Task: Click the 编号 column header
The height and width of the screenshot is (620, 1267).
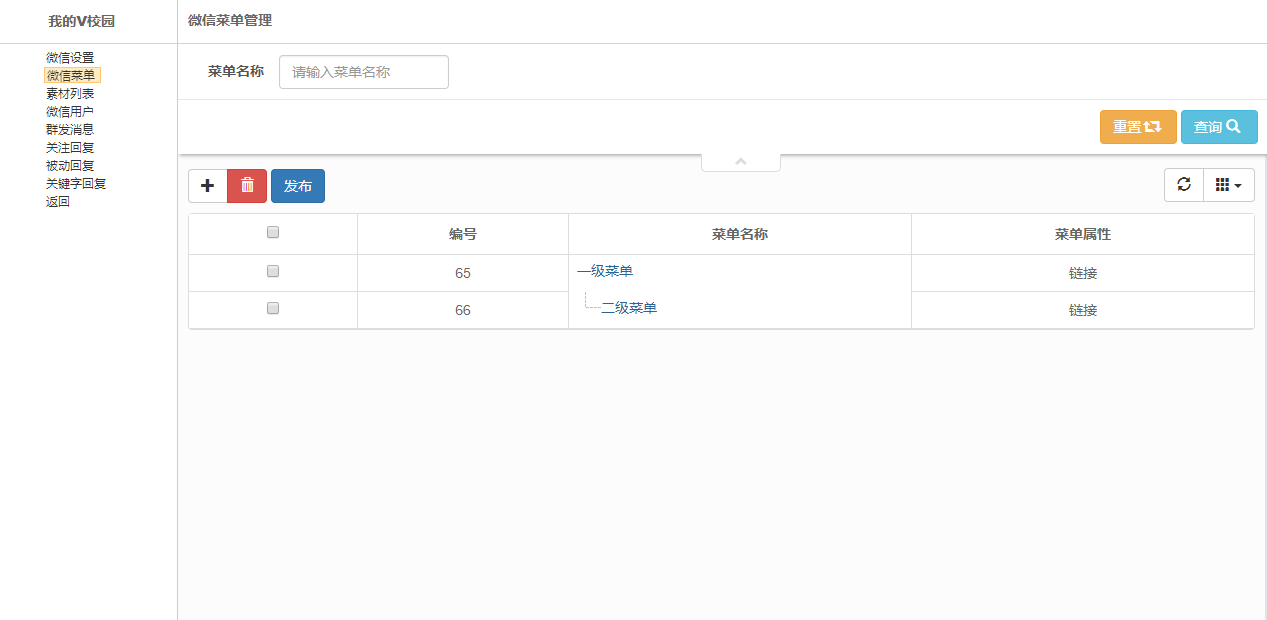Action: point(463,234)
